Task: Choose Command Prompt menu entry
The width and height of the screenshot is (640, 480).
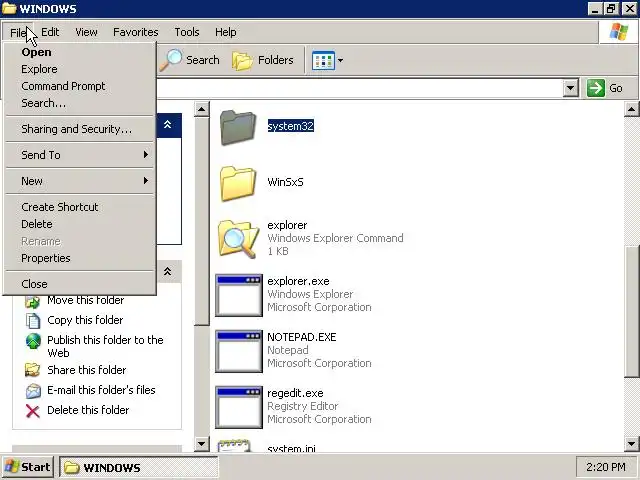Action: click(80, 86)
